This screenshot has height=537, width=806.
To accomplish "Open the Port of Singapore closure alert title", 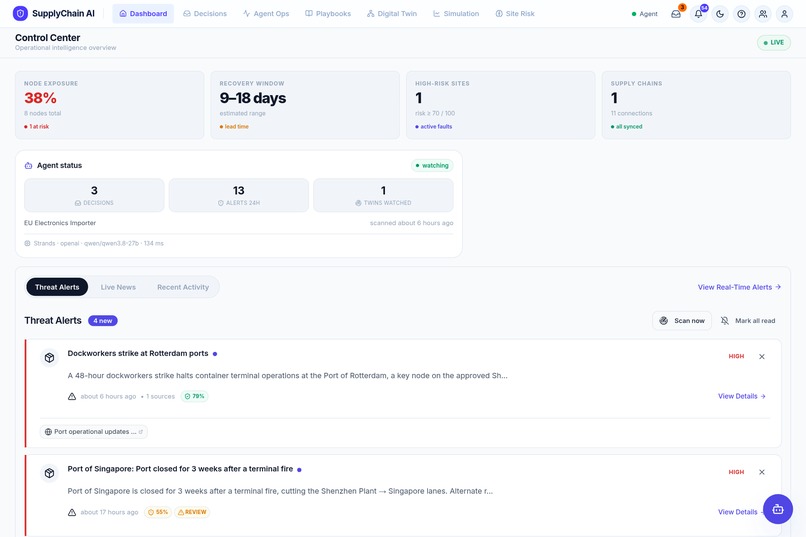I will pos(180,469).
